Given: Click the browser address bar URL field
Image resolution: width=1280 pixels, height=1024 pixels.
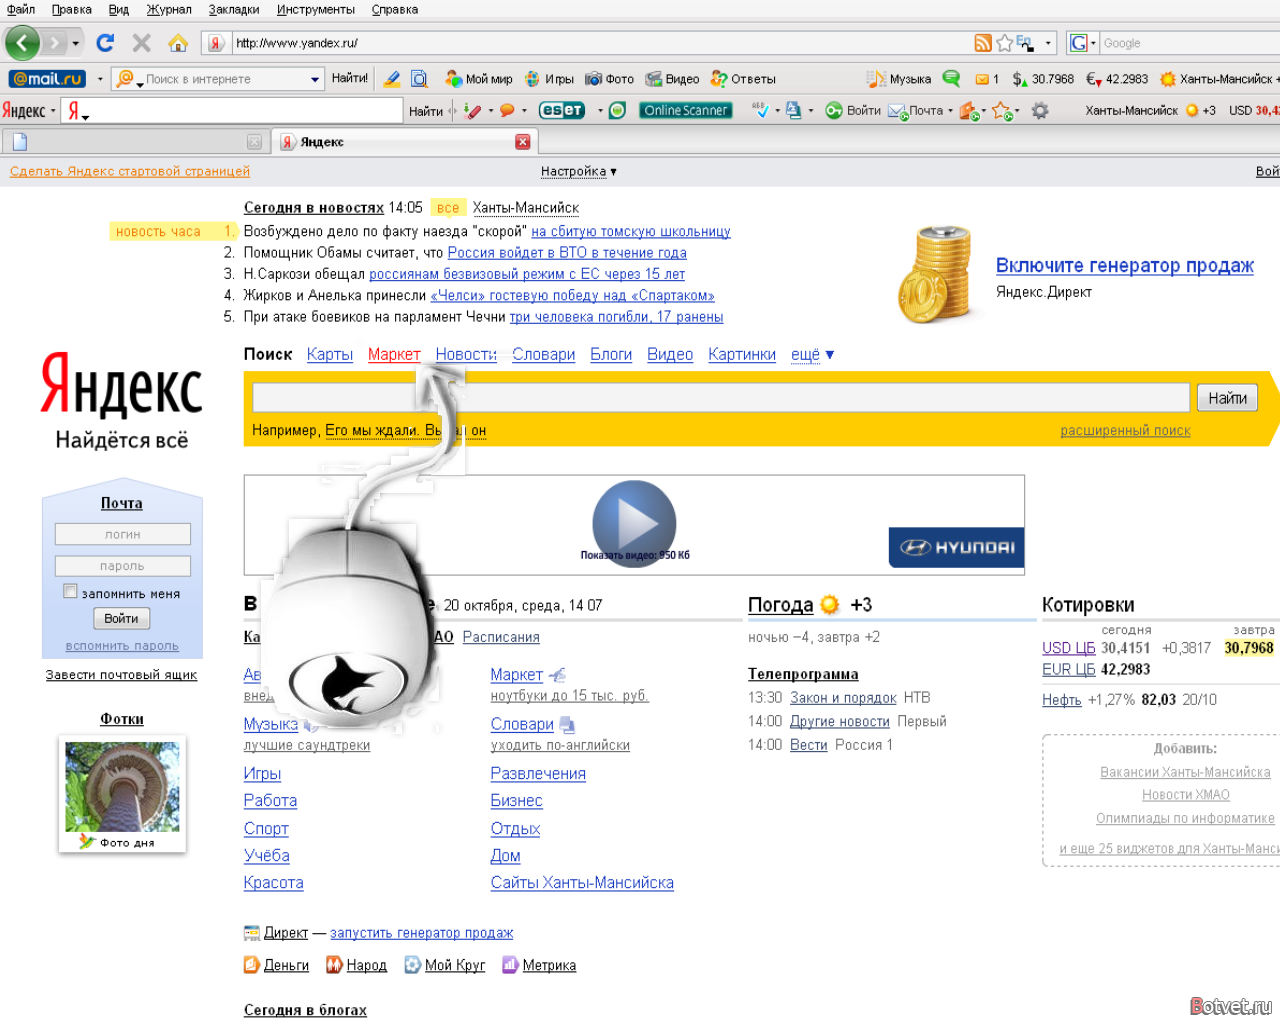Looking at the screenshot, I should 600,43.
